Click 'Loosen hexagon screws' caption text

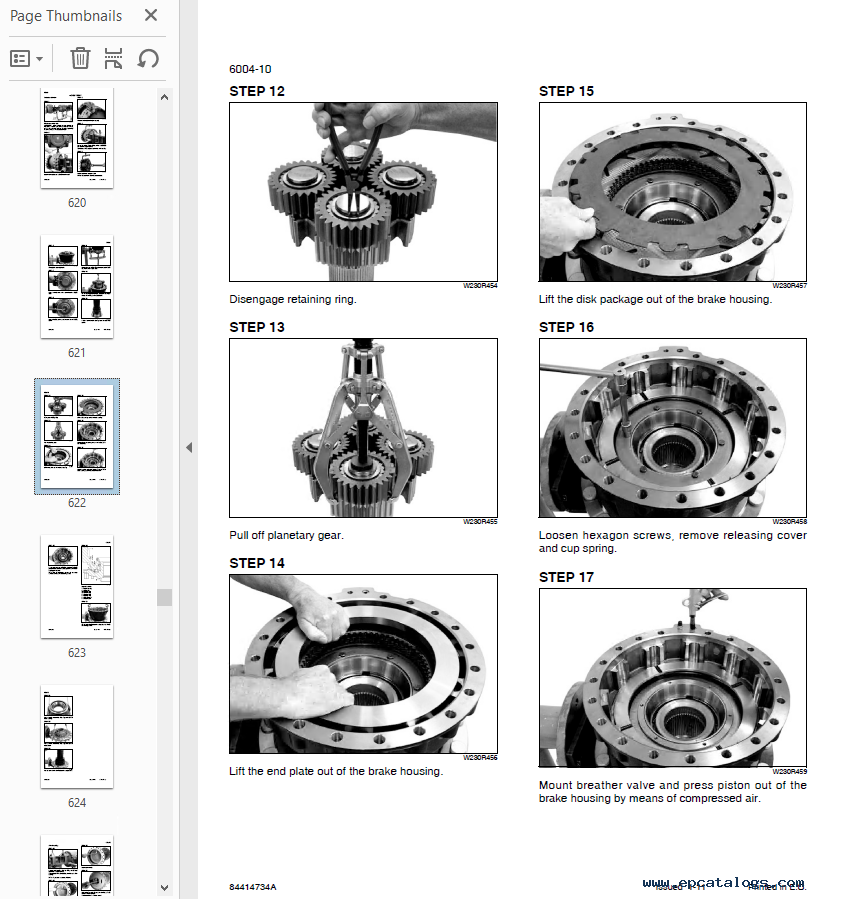click(x=673, y=542)
